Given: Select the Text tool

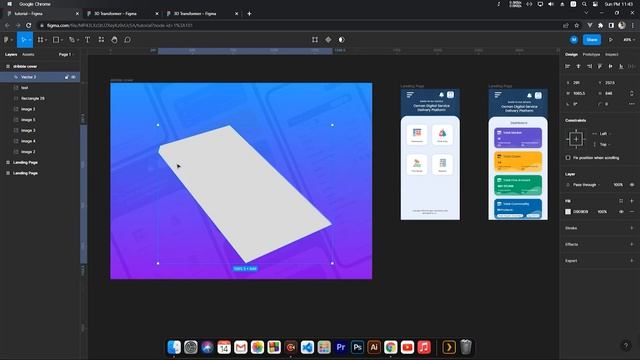Looking at the screenshot, I should (87, 40).
